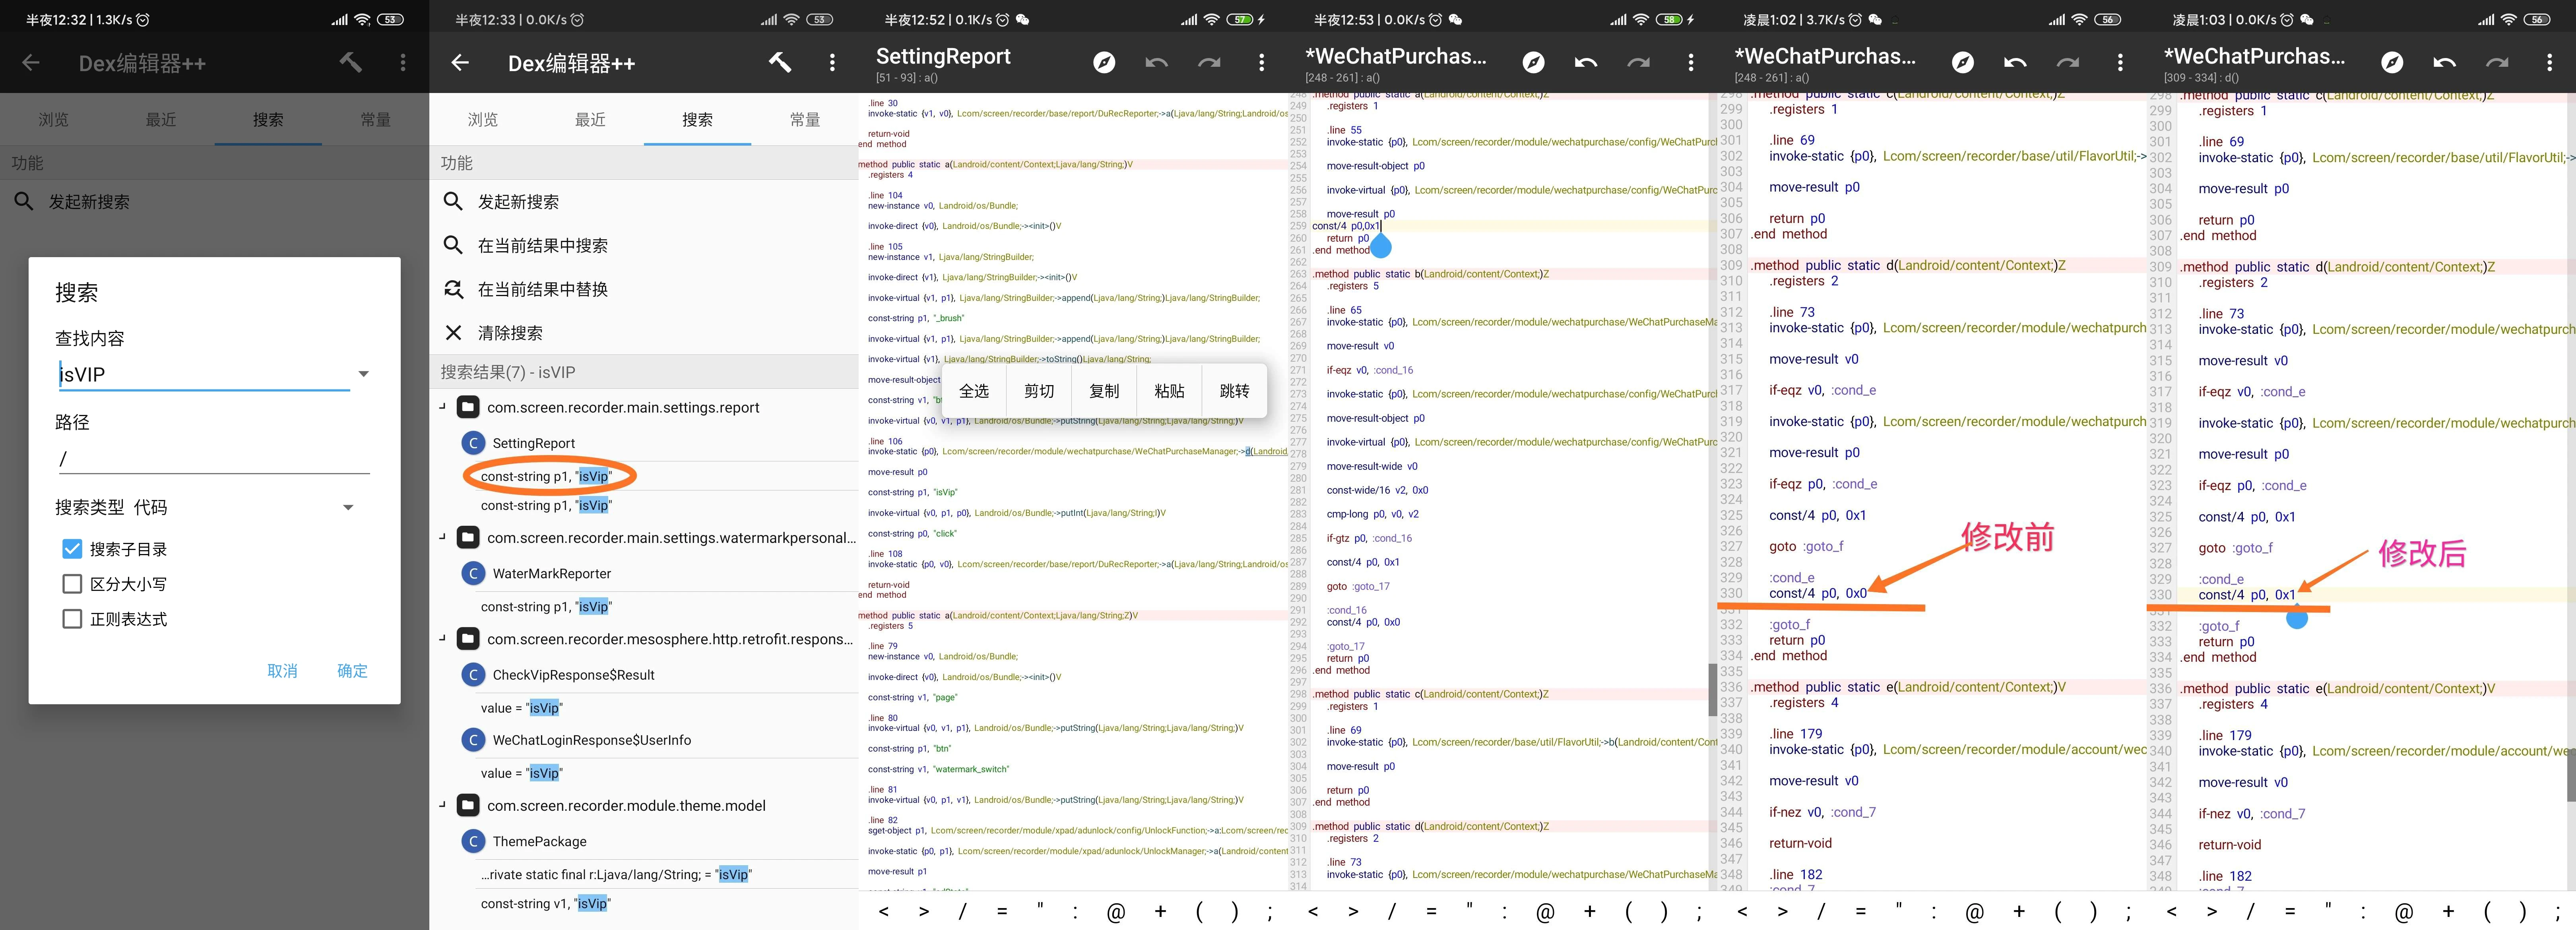Tap undo icon in the 凌晨1:02 editor screen
Viewport: 2576px width, 930px height.
coord(2015,63)
